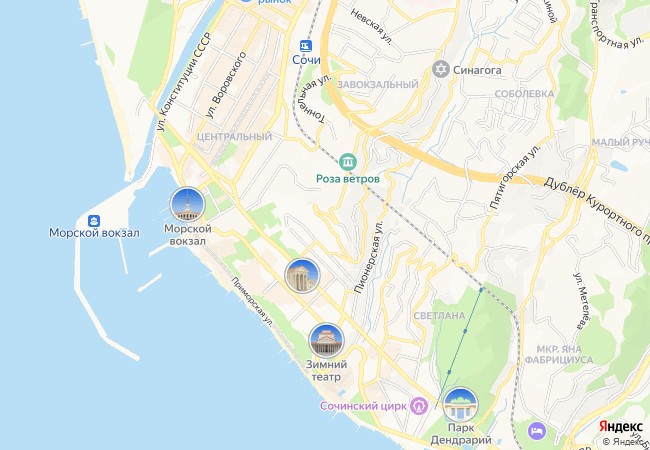Select the Завокзальный district label

378,85
